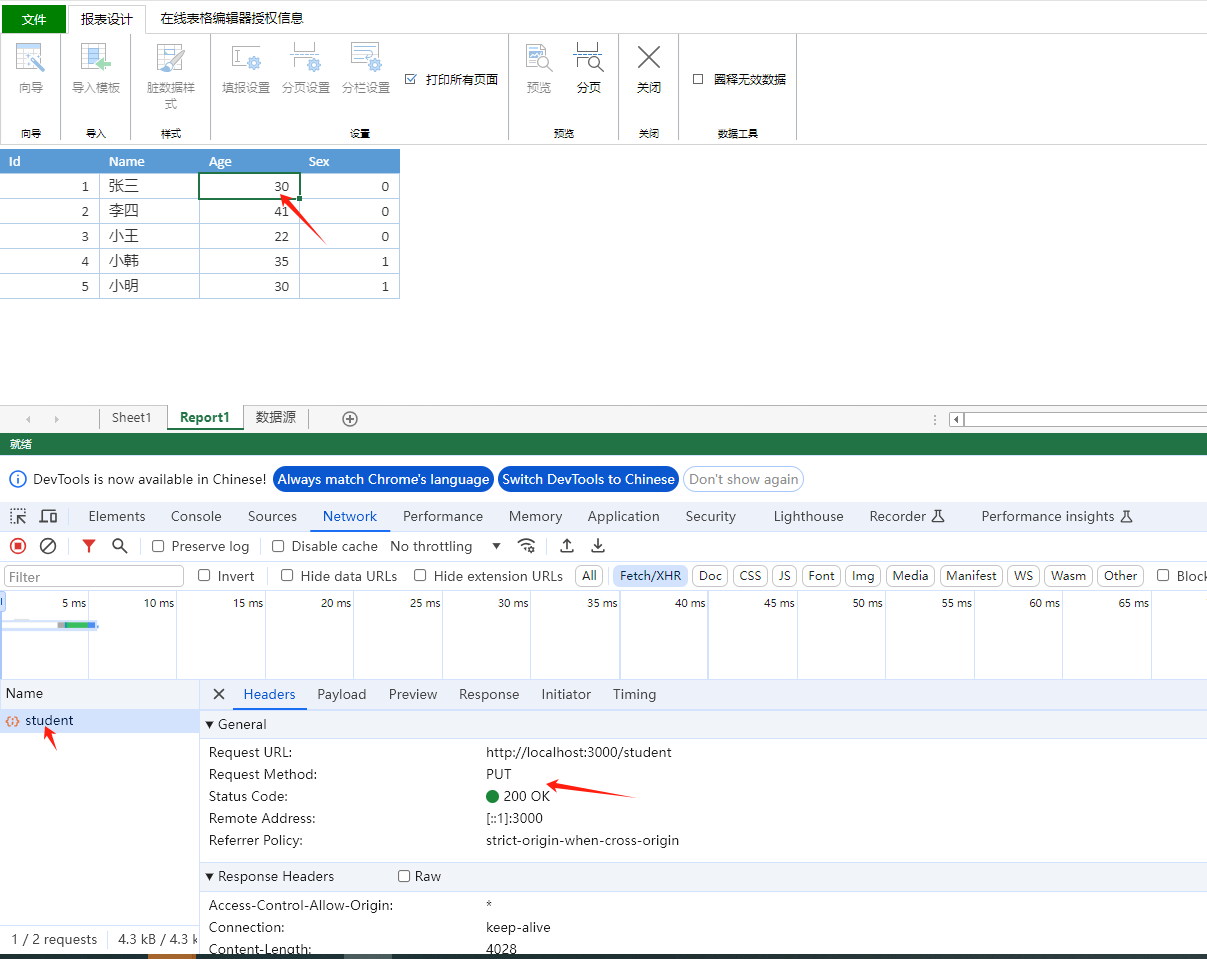The width and height of the screenshot is (1207, 959).
Task: Toggle 打印所有页面 checkbox
Action: (411, 79)
